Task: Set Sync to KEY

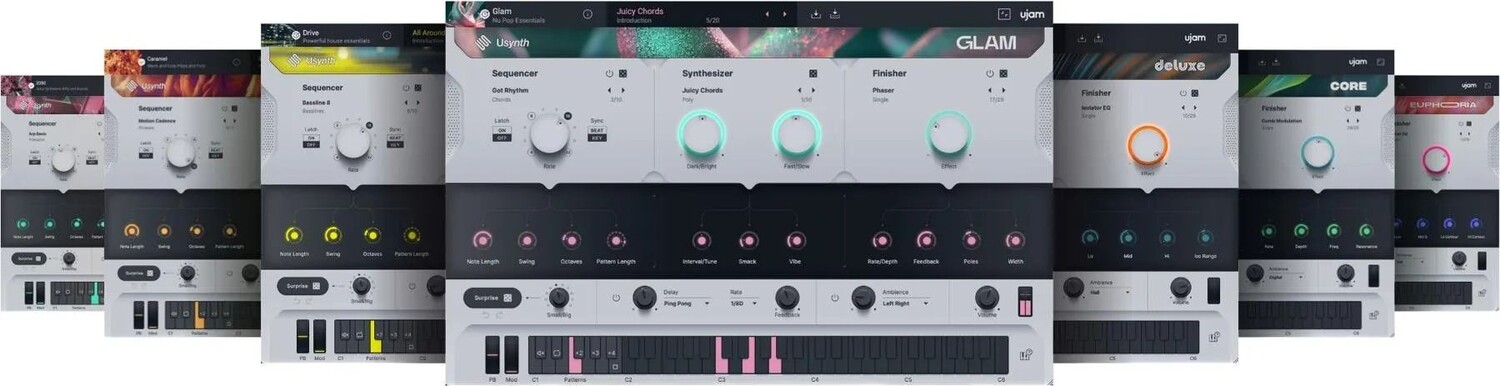Action: (x=597, y=138)
